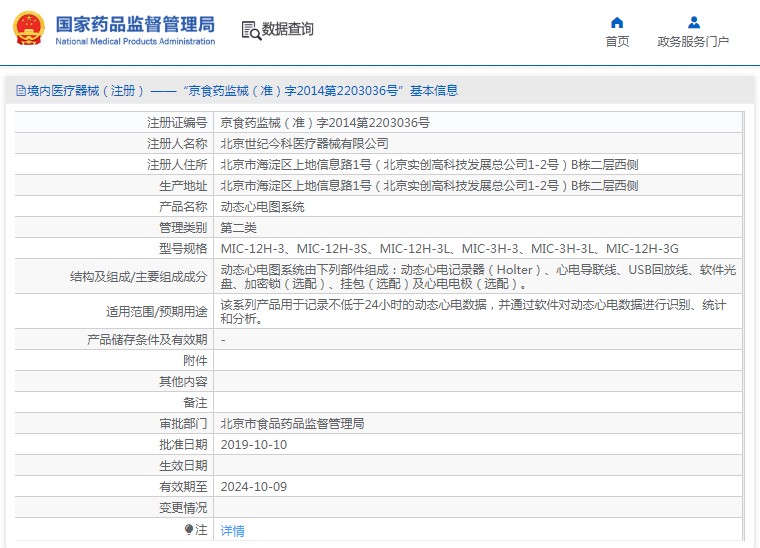Click the product name 动态心电图系统

[262, 207]
